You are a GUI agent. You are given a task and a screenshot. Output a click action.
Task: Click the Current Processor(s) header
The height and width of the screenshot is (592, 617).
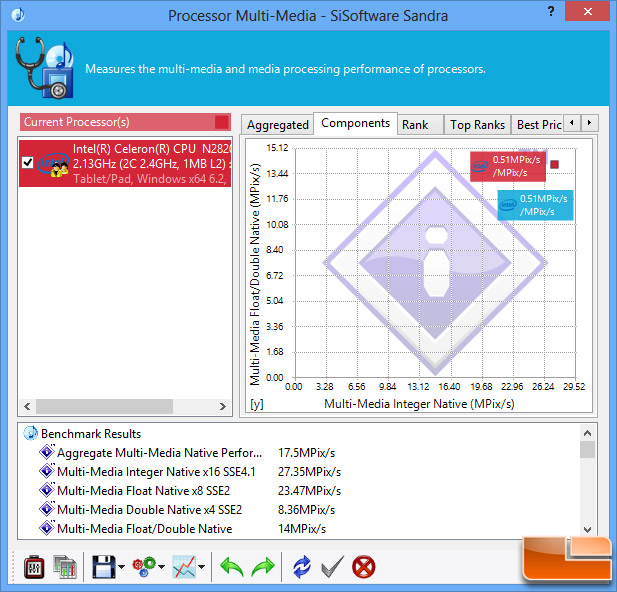click(x=125, y=122)
